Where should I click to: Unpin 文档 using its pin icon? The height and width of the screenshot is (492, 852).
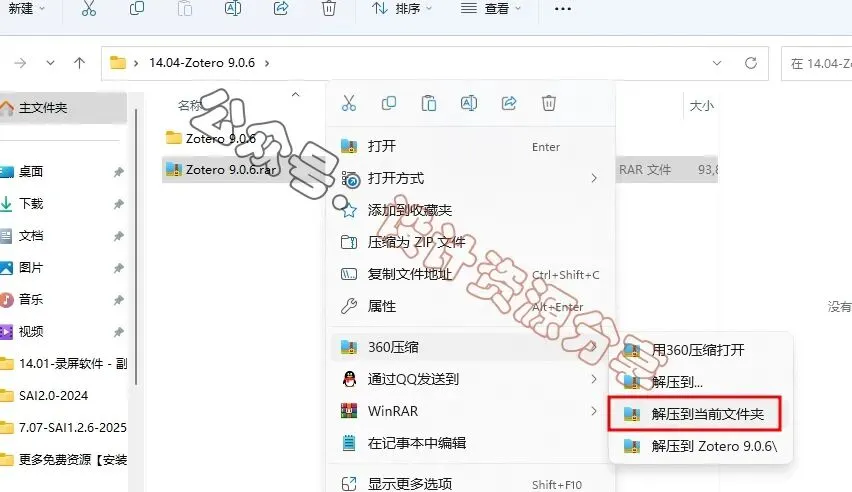click(x=118, y=236)
